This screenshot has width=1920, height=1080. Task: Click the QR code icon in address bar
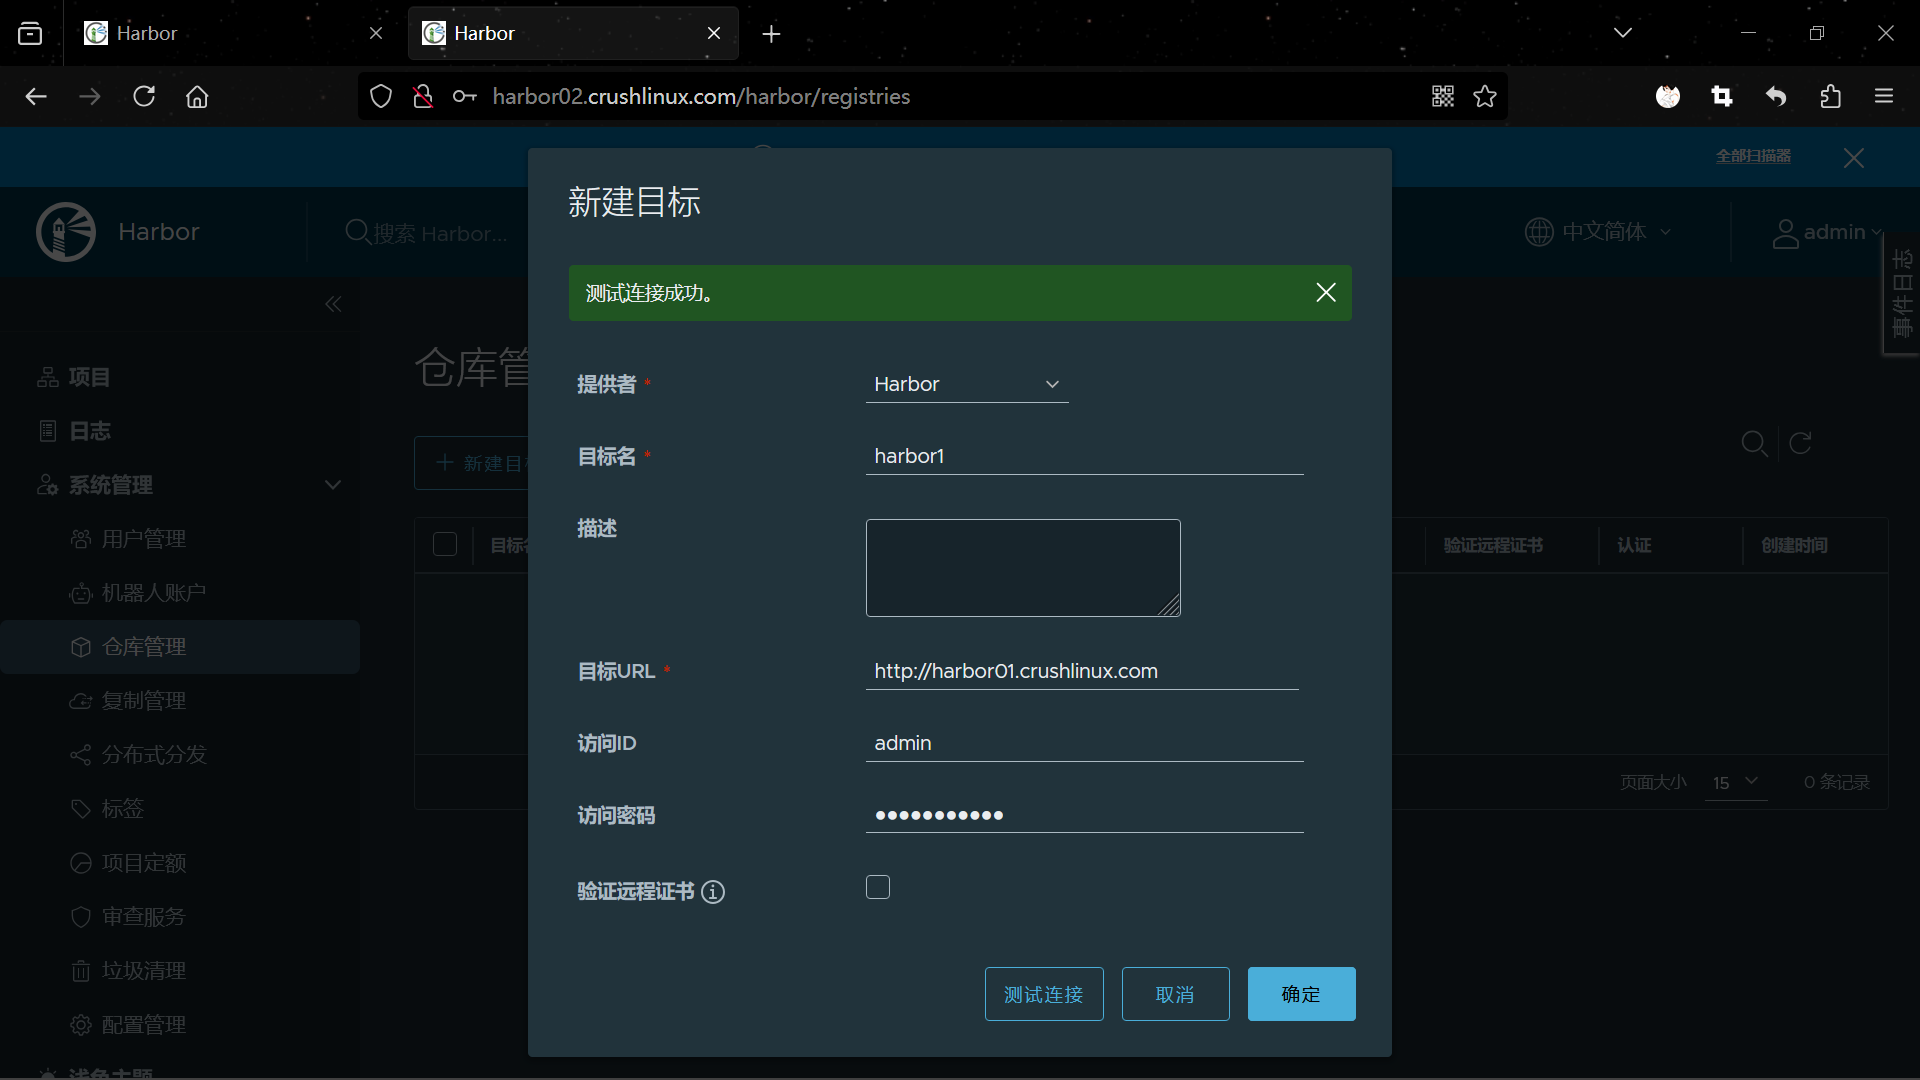pos(1442,96)
